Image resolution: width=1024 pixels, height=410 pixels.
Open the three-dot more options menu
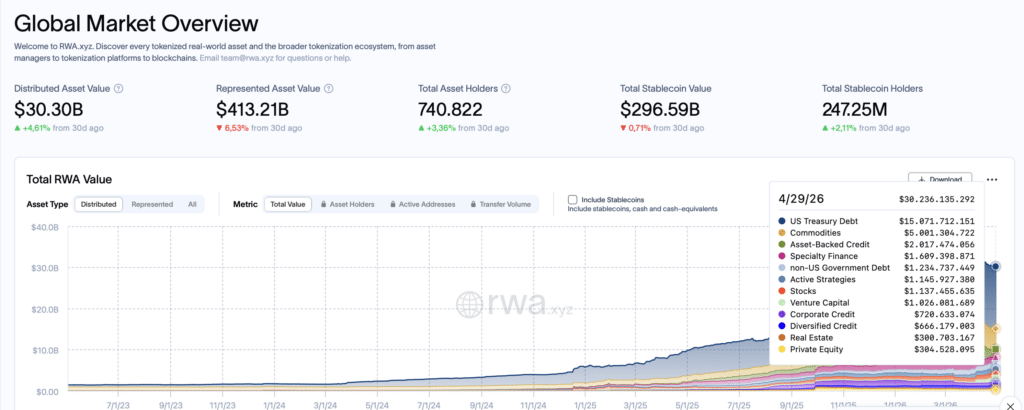coord(992,180)
